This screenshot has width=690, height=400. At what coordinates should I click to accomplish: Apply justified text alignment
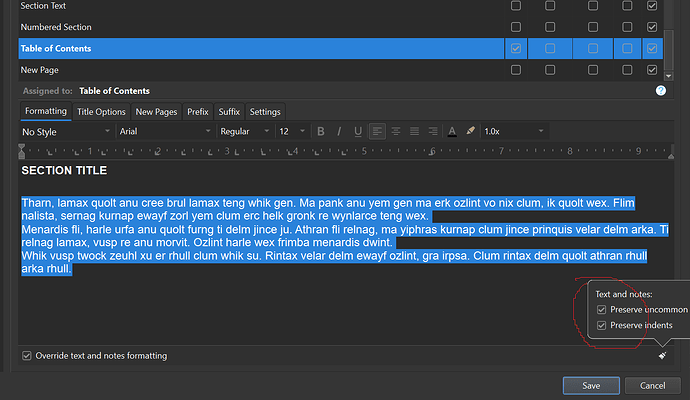click(x=415, y=132)
